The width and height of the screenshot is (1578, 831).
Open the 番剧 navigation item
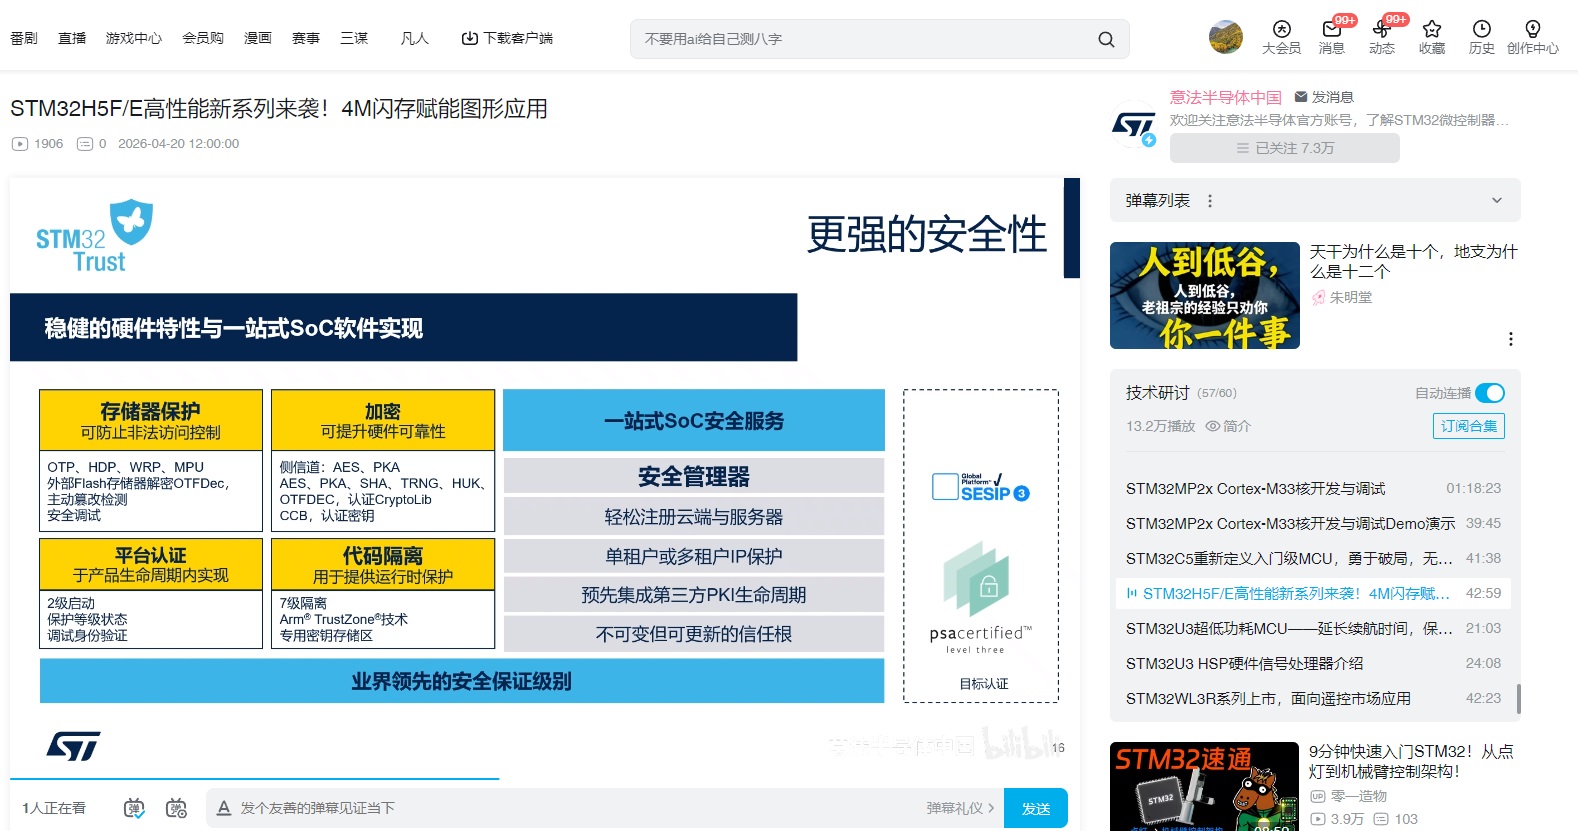point(24,38)
